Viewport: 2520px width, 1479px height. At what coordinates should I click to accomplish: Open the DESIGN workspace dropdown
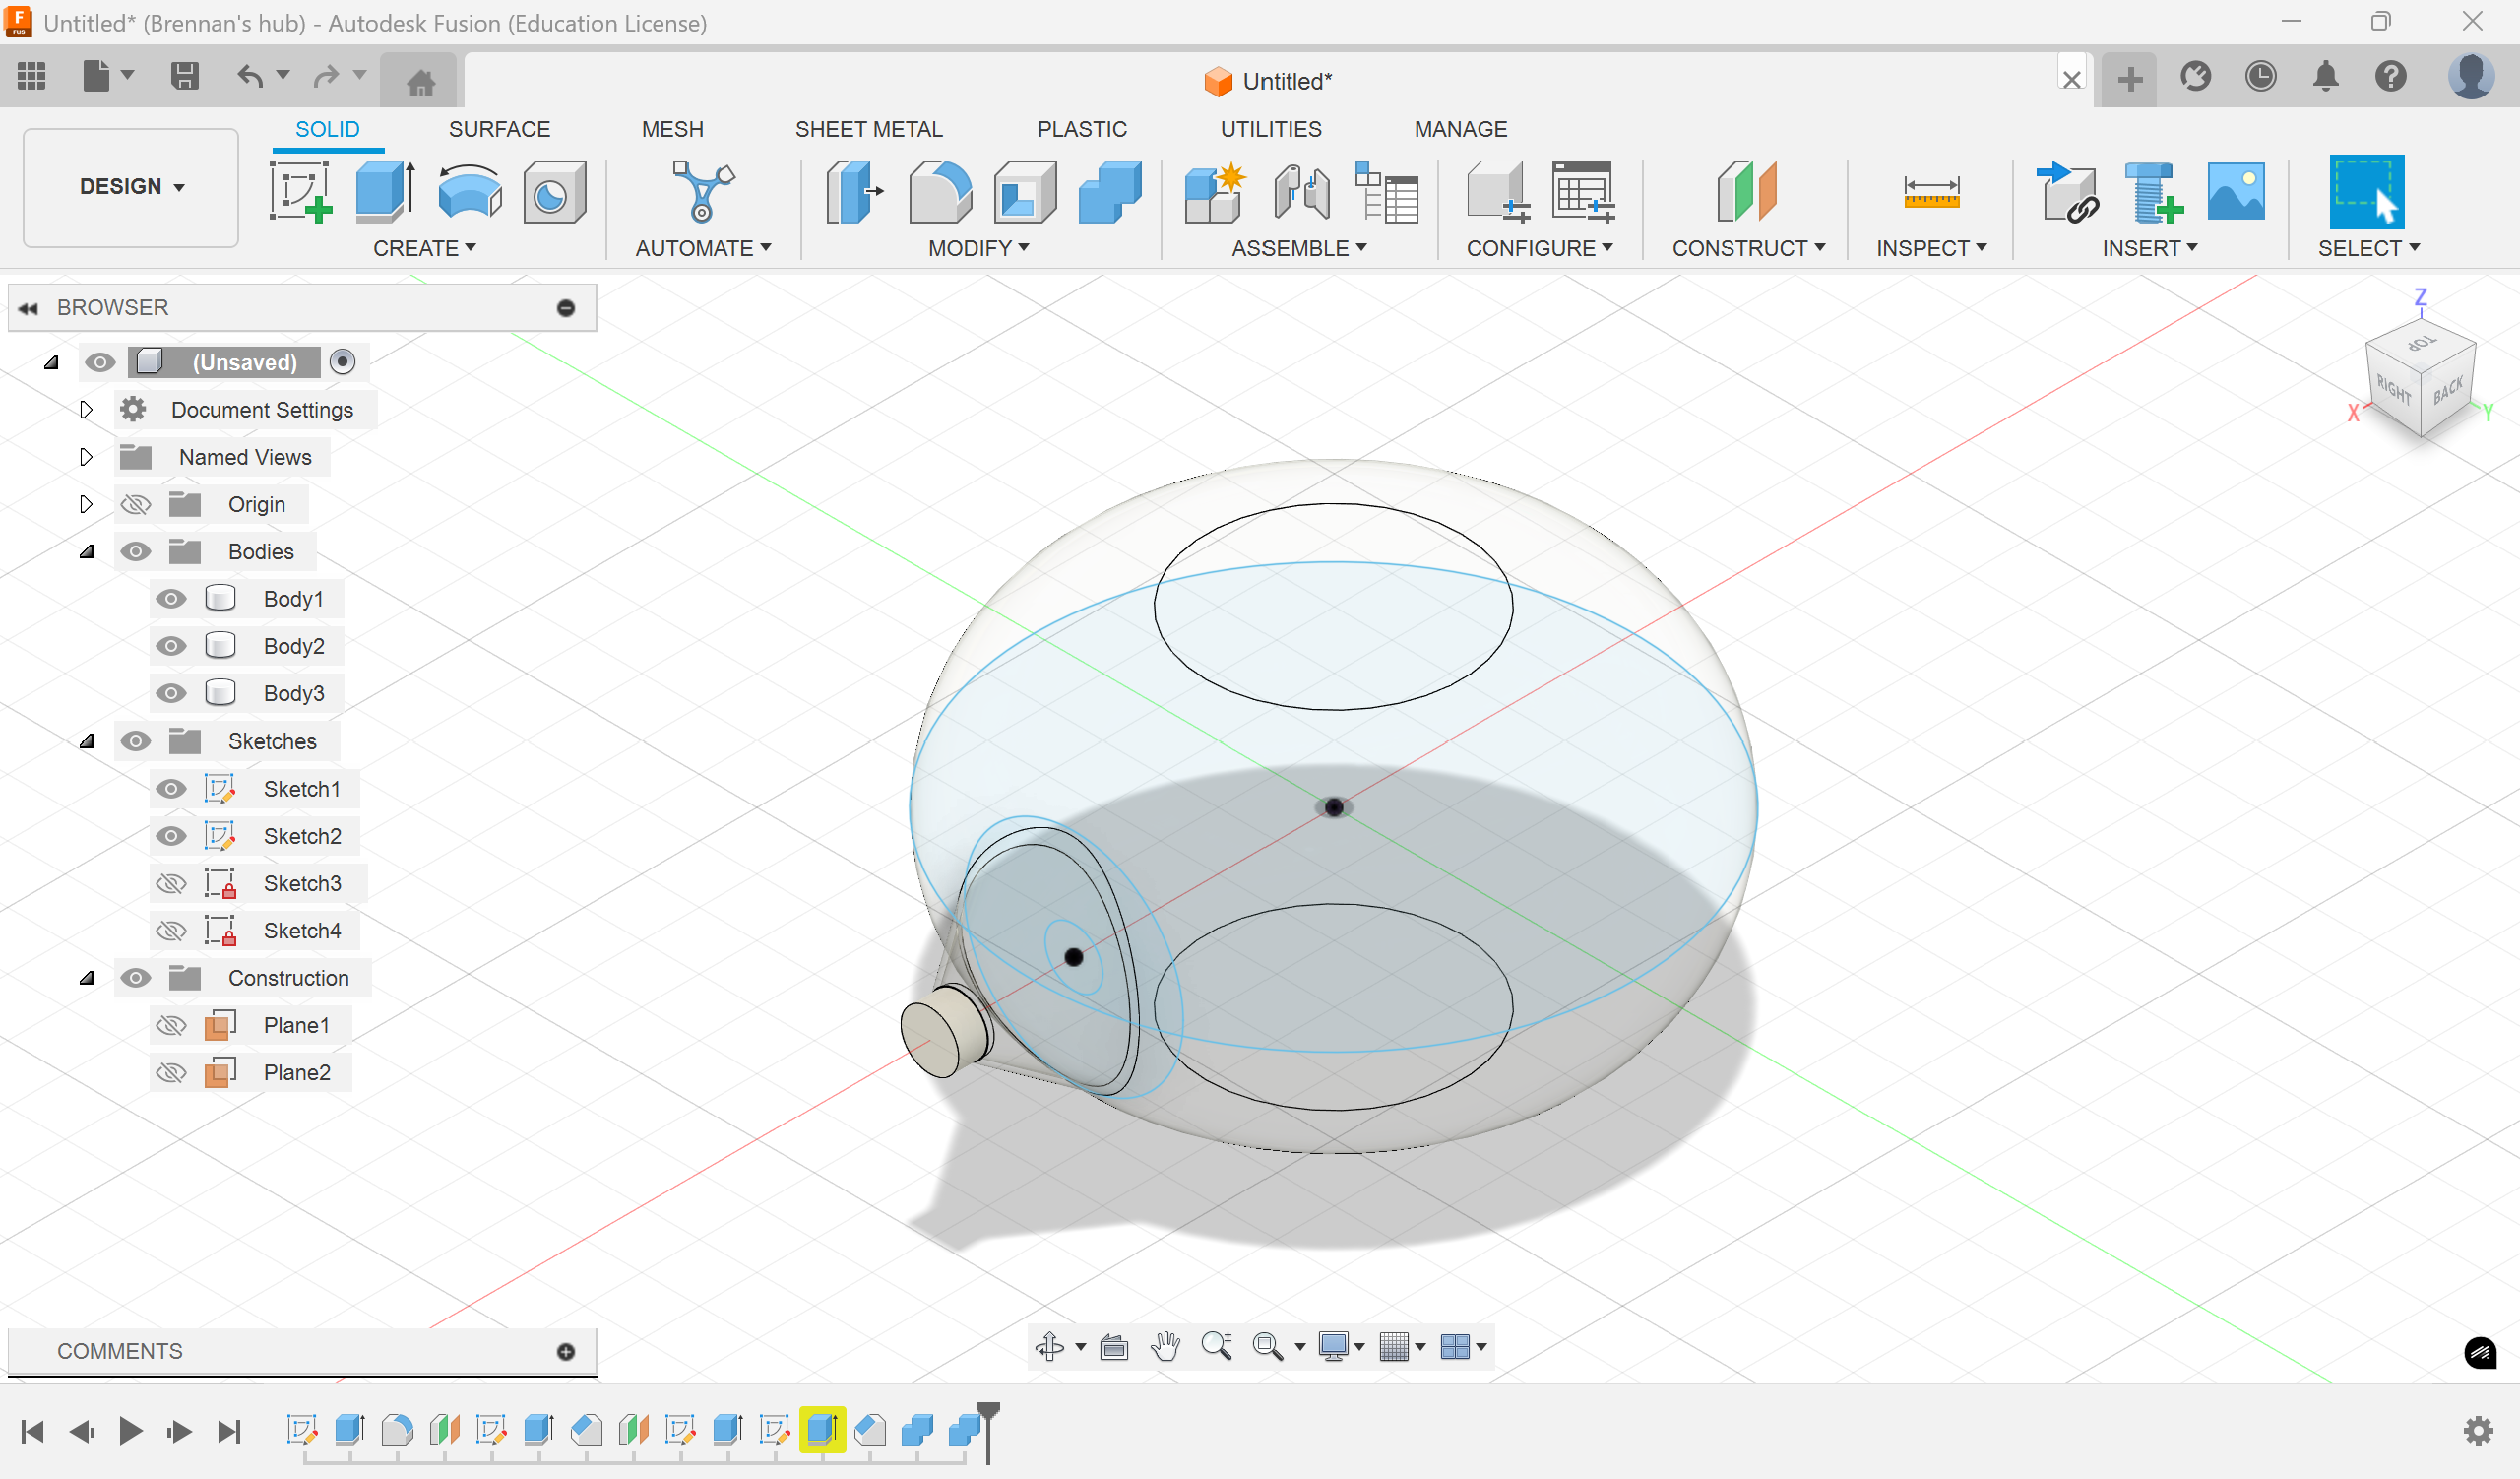pyautogui.click(x=131, y=186)
